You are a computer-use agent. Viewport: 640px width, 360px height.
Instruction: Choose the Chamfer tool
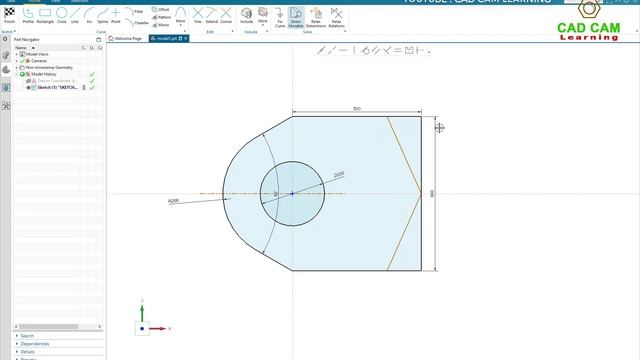[x=136, y=22]
